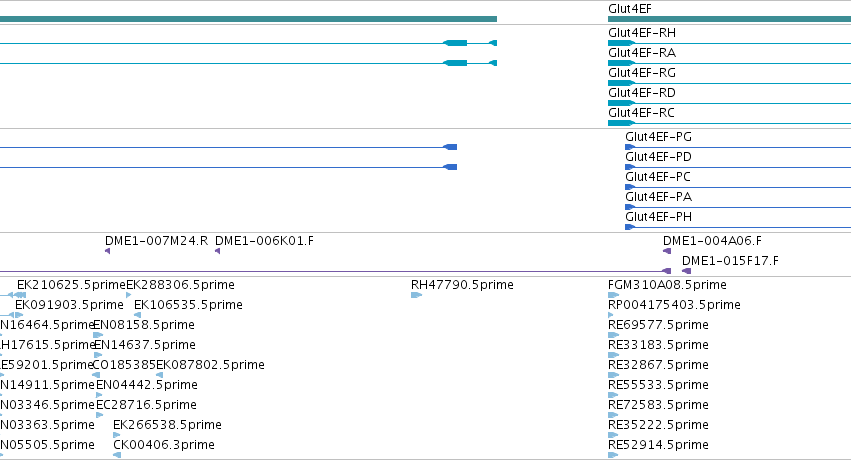The image size is (851, 460).
Task: Select the FGM310A08.5prime EST label
Action: tap(667, 285)
